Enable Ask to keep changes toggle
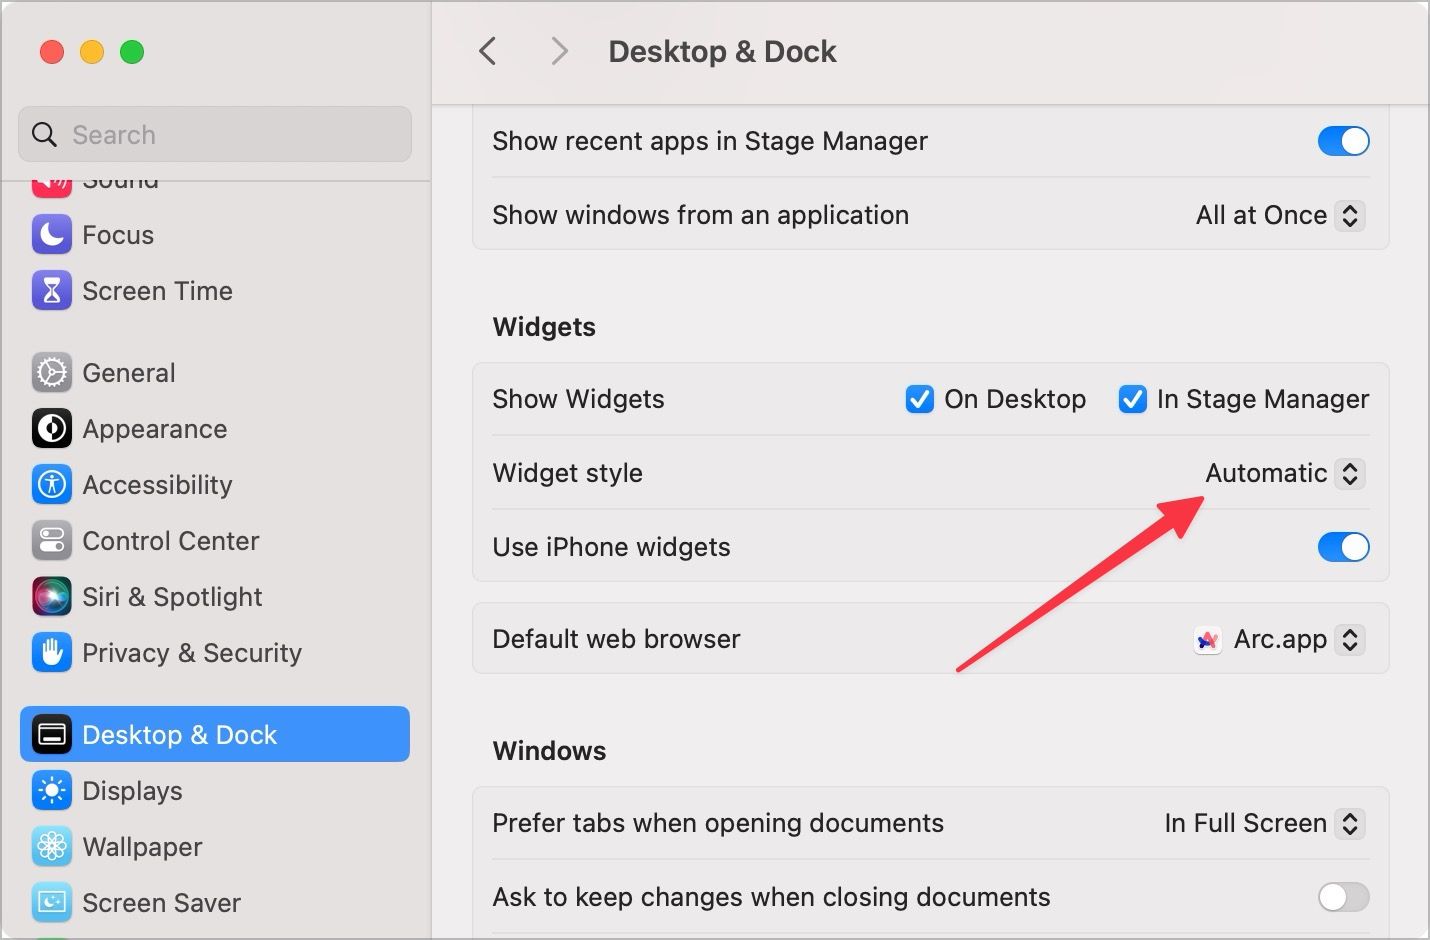The image size is (1430, 940). tap(1343, 897)
